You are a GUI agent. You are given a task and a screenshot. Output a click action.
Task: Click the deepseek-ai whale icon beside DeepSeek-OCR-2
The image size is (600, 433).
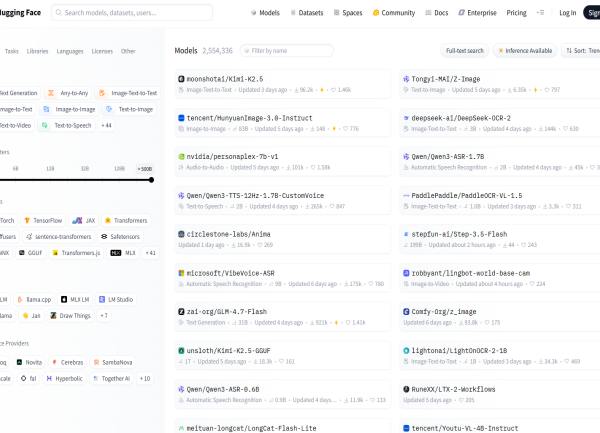click(x=406, y=118)
